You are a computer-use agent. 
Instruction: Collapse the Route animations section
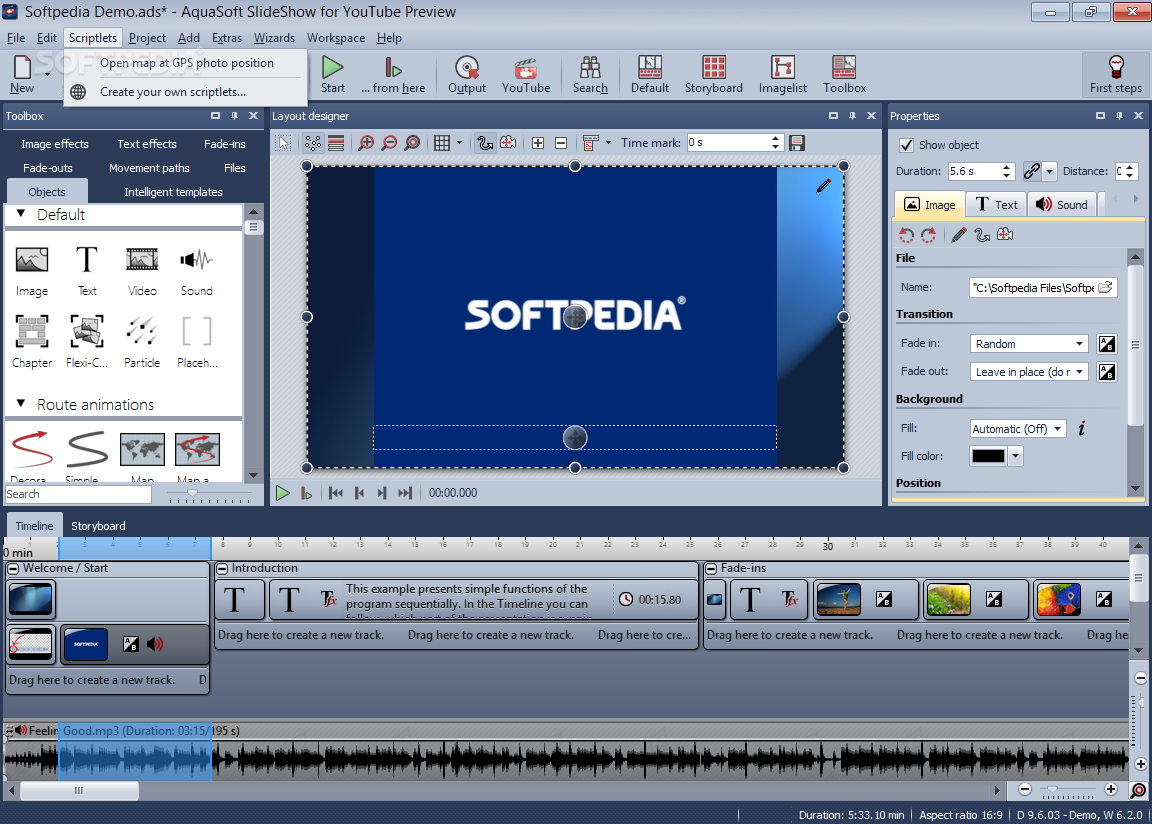(21, 404)
